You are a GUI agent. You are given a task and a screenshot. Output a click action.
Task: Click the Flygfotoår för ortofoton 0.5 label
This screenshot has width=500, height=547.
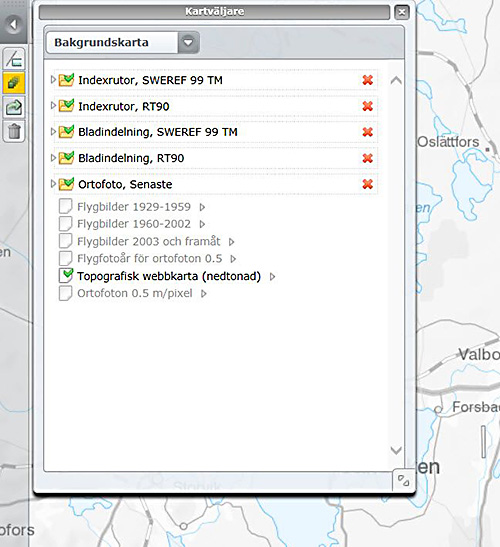click(x=150, y=258)
